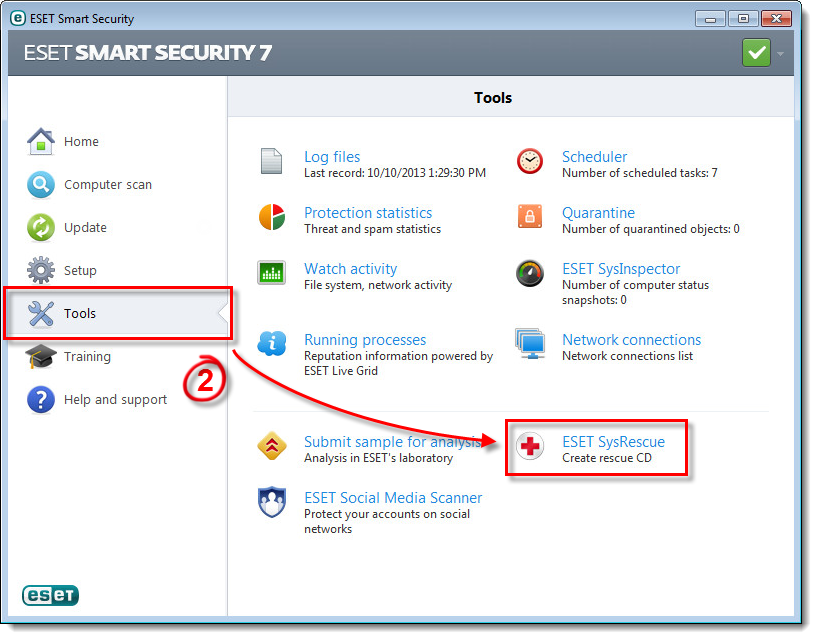Click the Quarantine padlock icon
This screenshot has width=817, height=639.
pyautogui.click(x=530, y=217)
